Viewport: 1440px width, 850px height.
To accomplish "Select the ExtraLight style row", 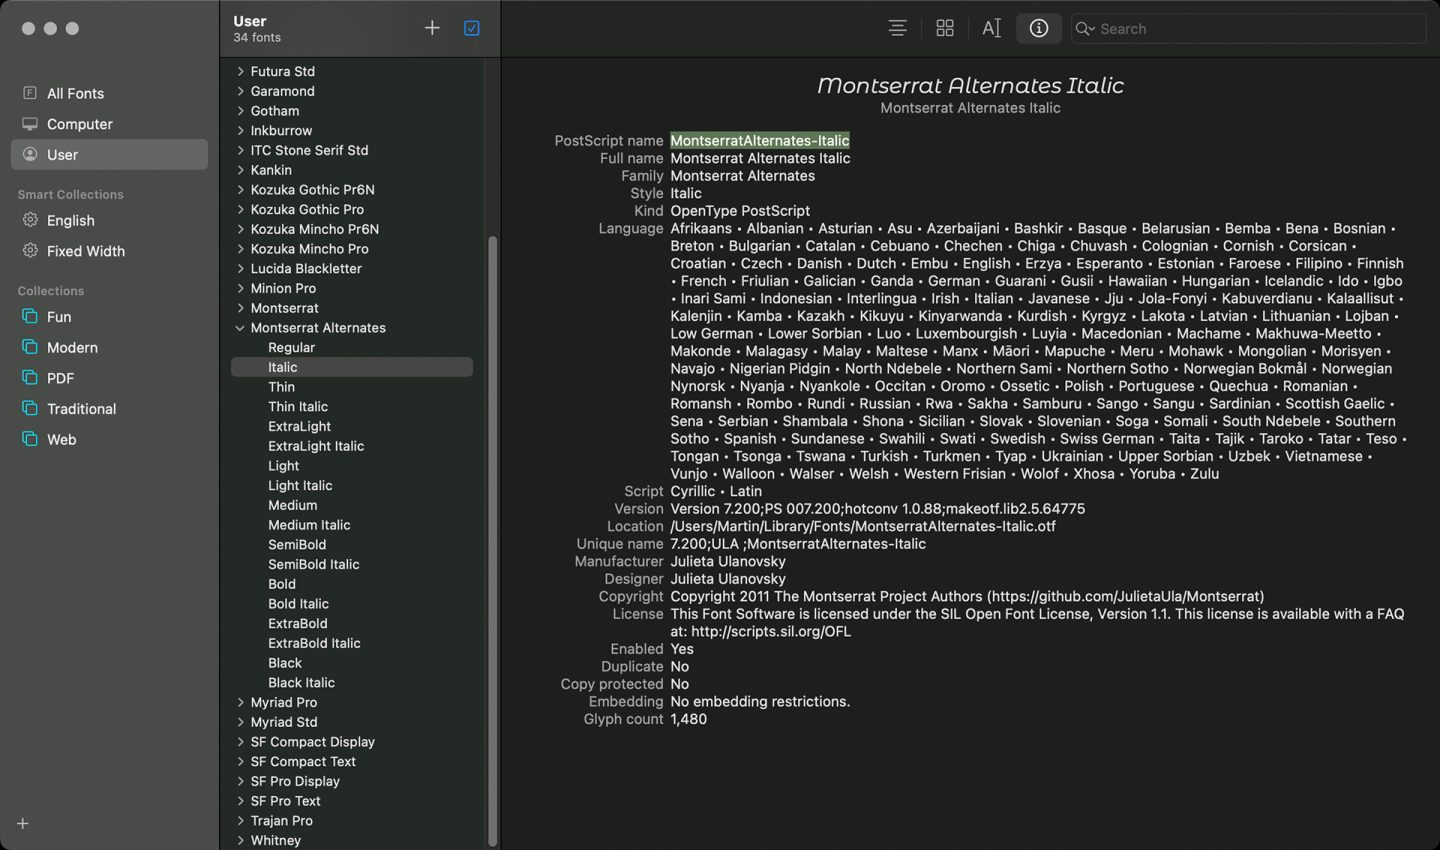I will [x=352, y=426].
